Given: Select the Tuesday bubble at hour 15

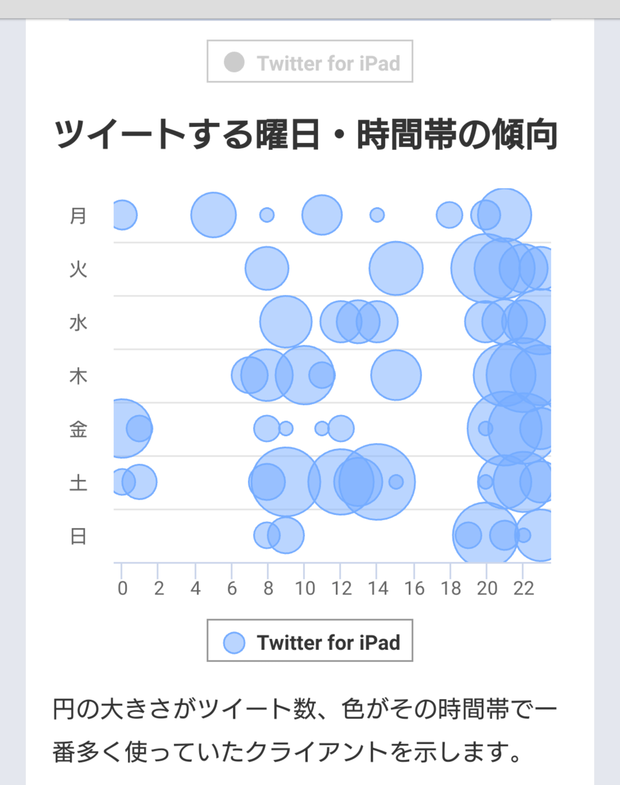Looking at the screenshot, I should 396,268.
